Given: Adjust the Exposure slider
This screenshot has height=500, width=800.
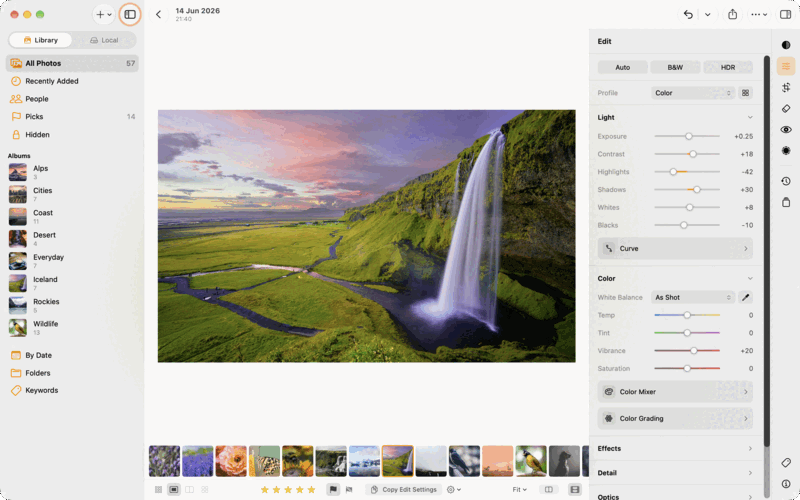Looking at the screenshot, I should 687,136.
